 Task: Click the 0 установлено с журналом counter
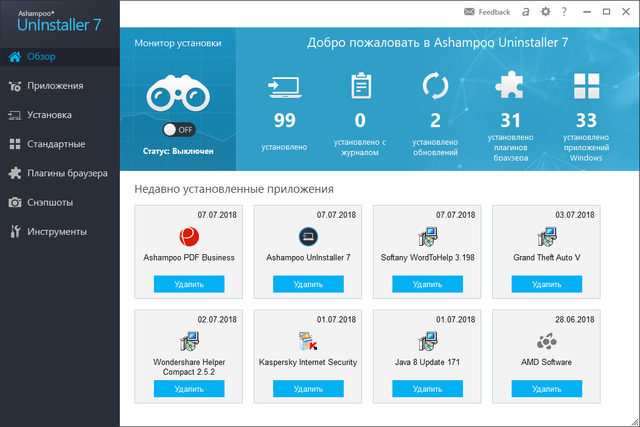(x=360, y=134)
